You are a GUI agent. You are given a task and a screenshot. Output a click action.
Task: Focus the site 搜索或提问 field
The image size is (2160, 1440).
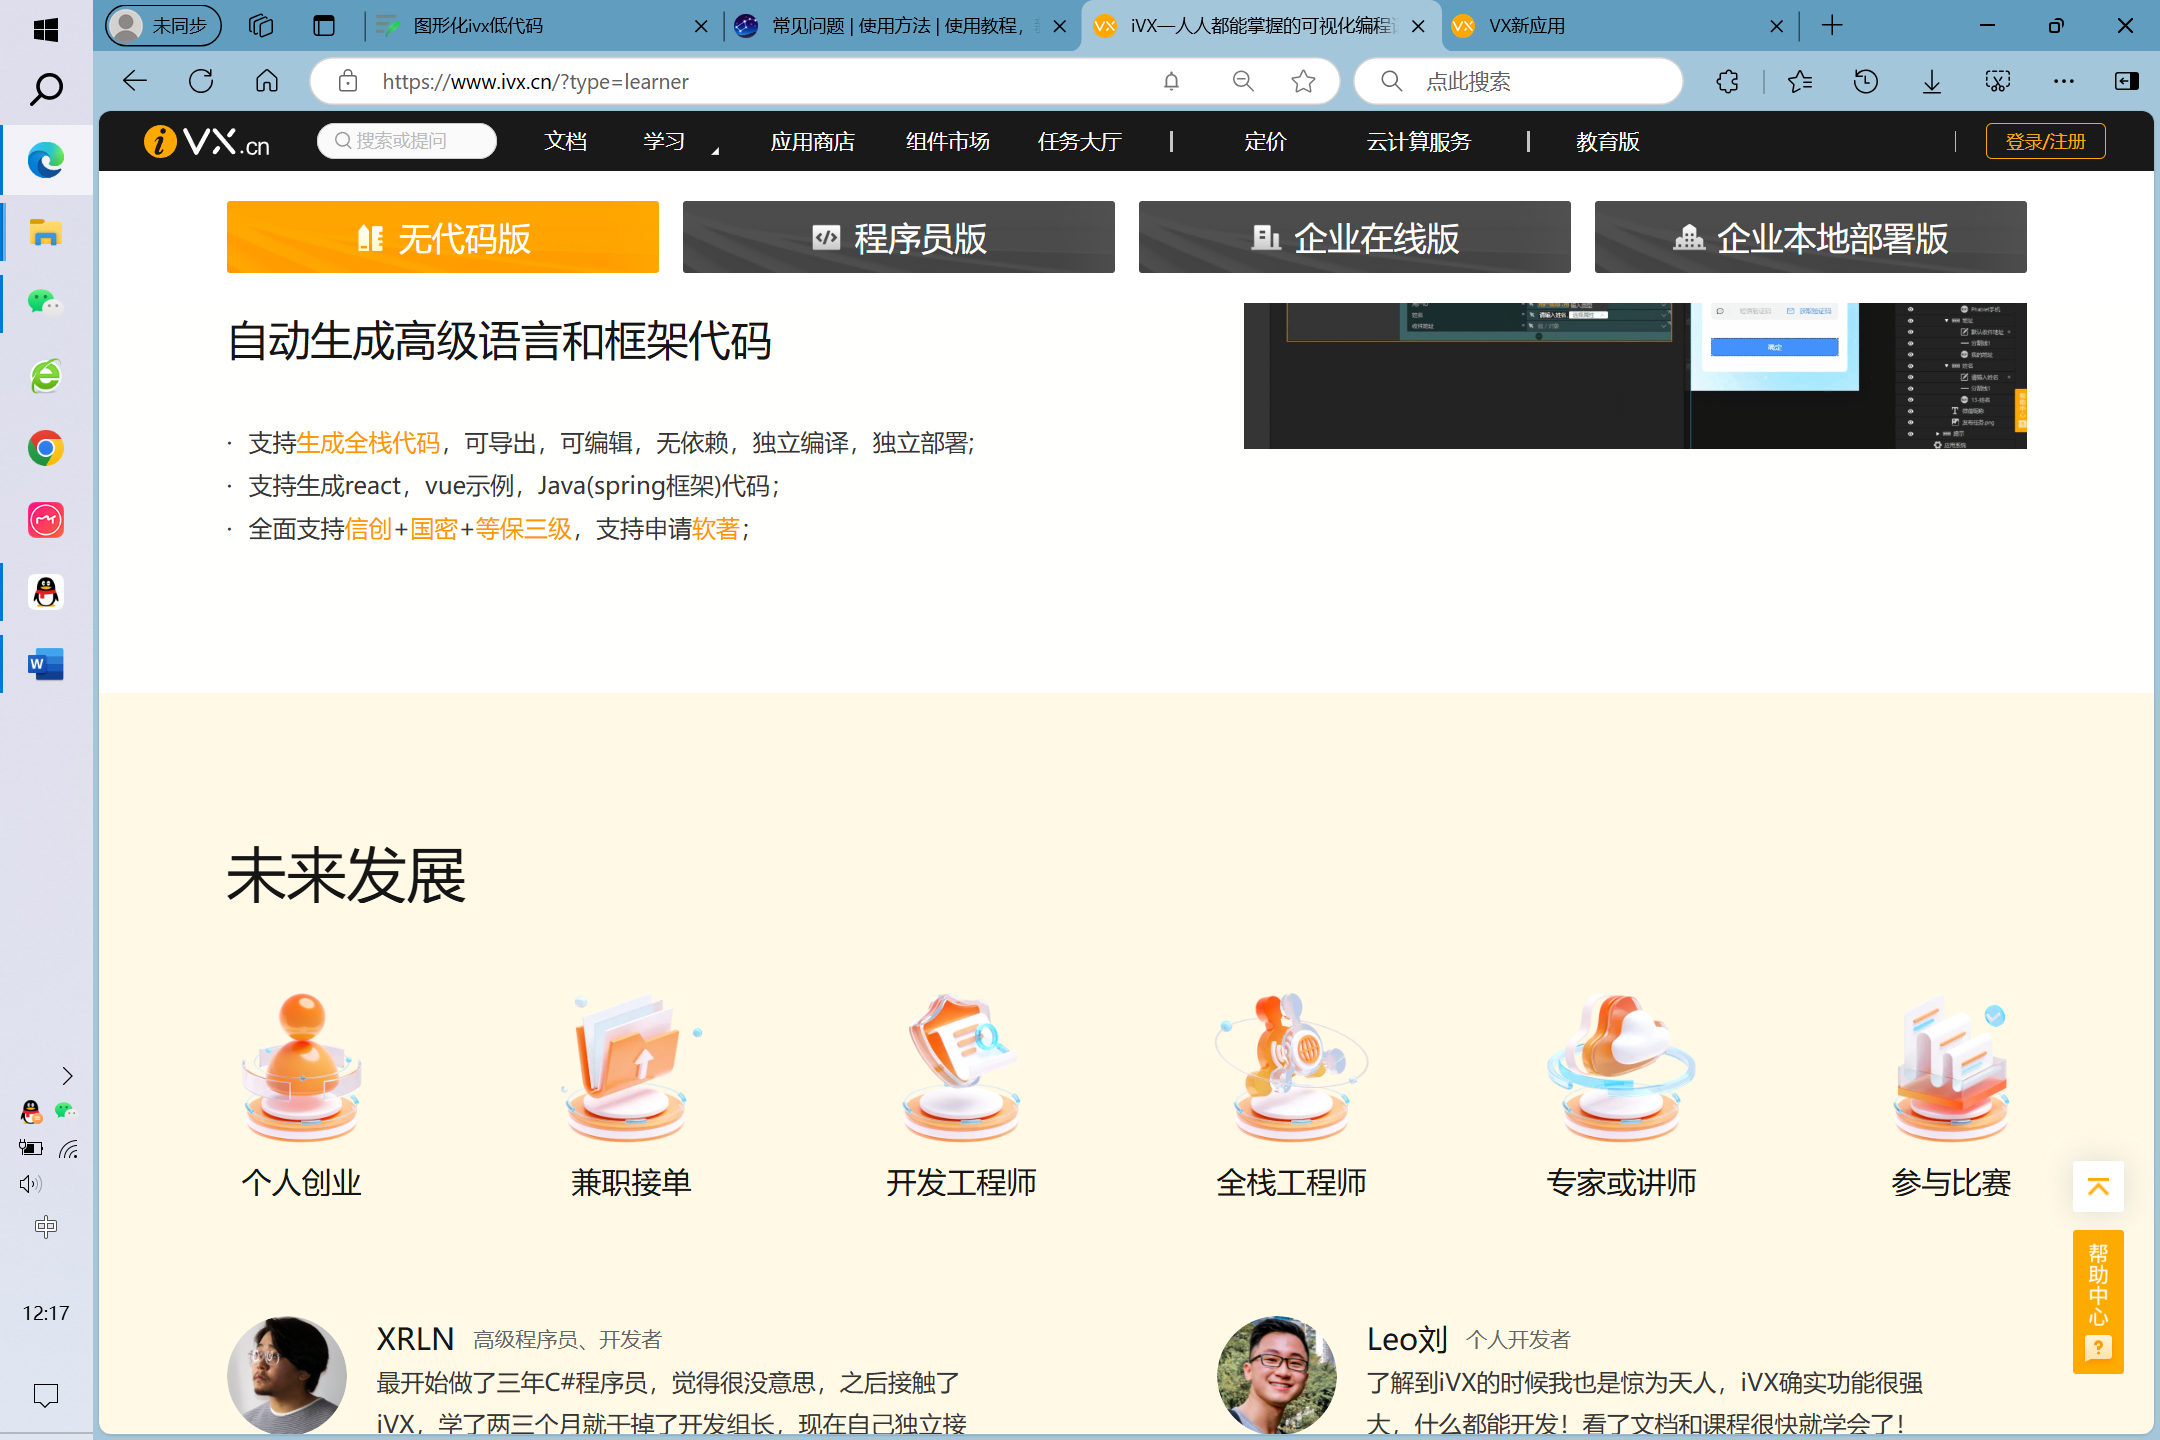point(407,141)
